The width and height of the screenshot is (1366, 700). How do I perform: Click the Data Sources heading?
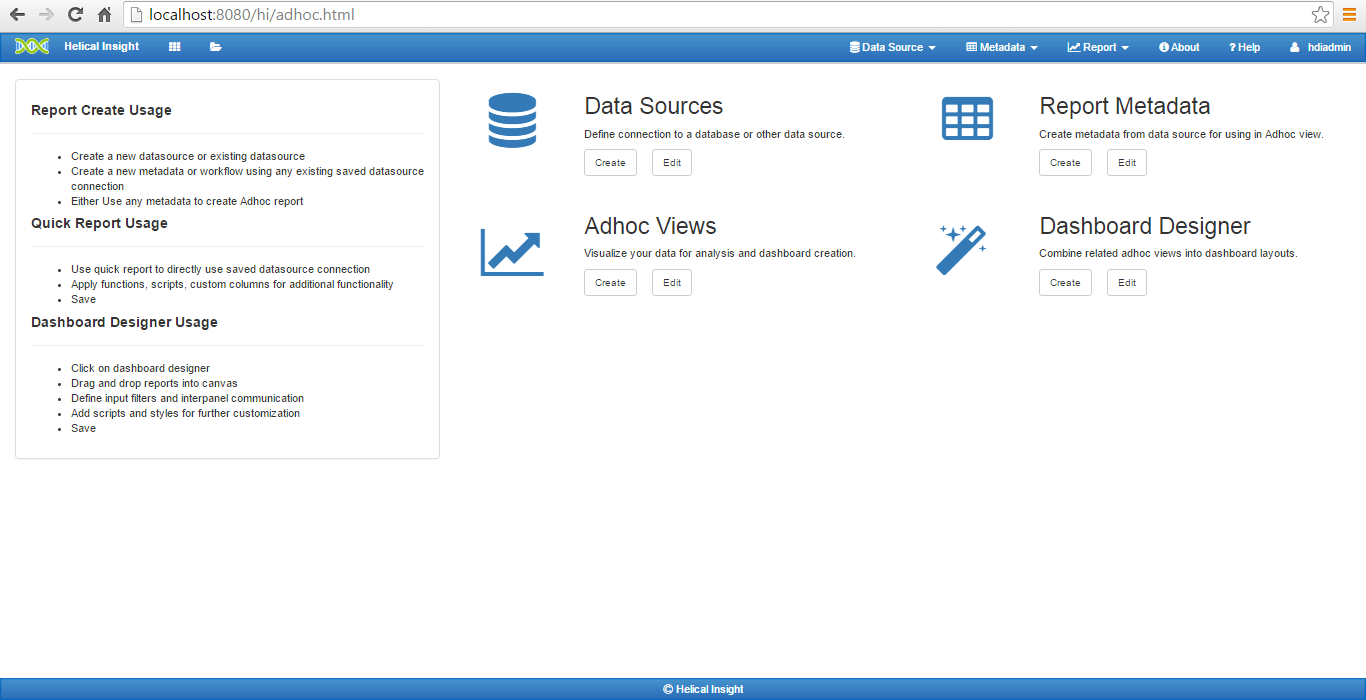tap(654, 106)
